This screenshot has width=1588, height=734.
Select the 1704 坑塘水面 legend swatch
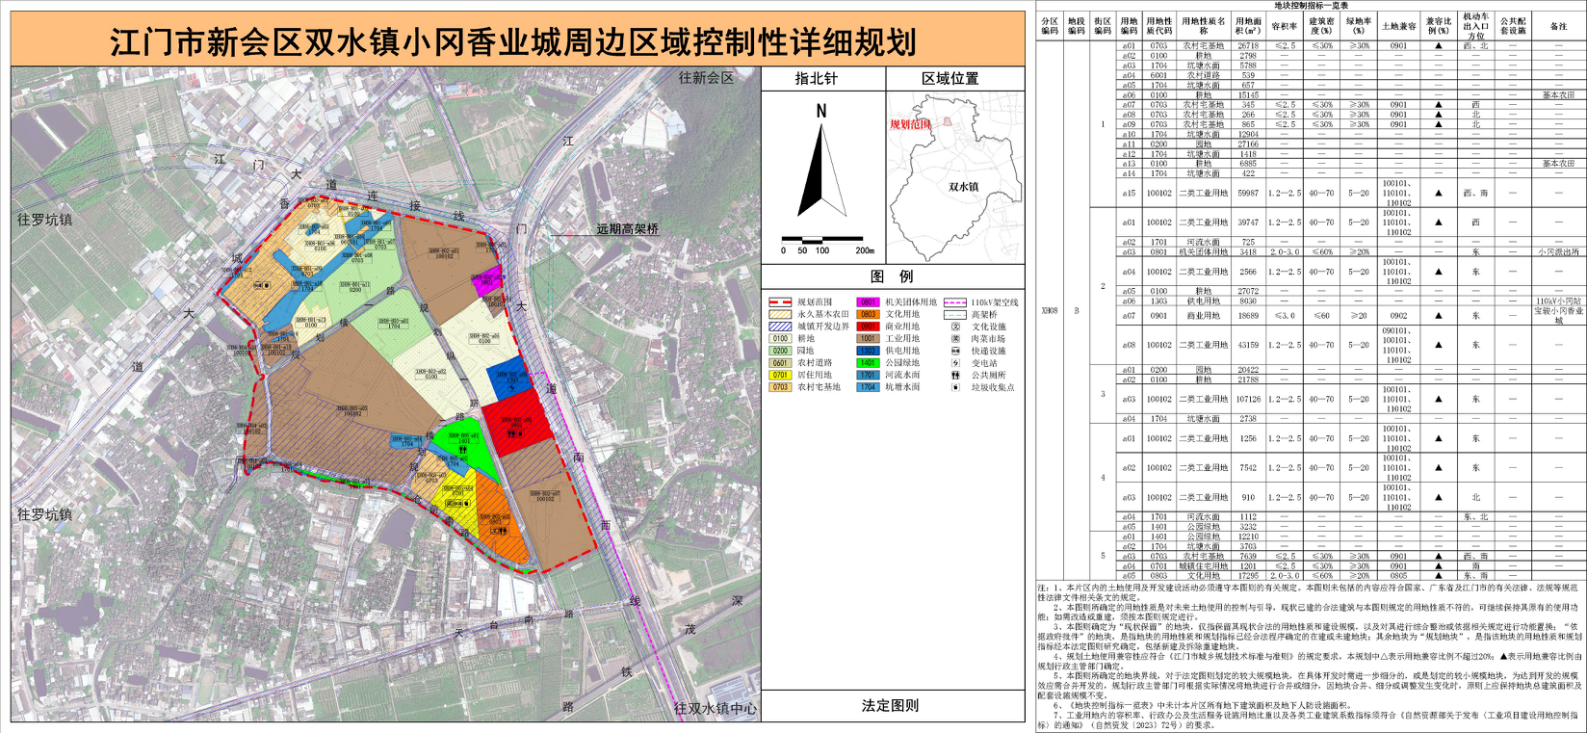[868, 387]
